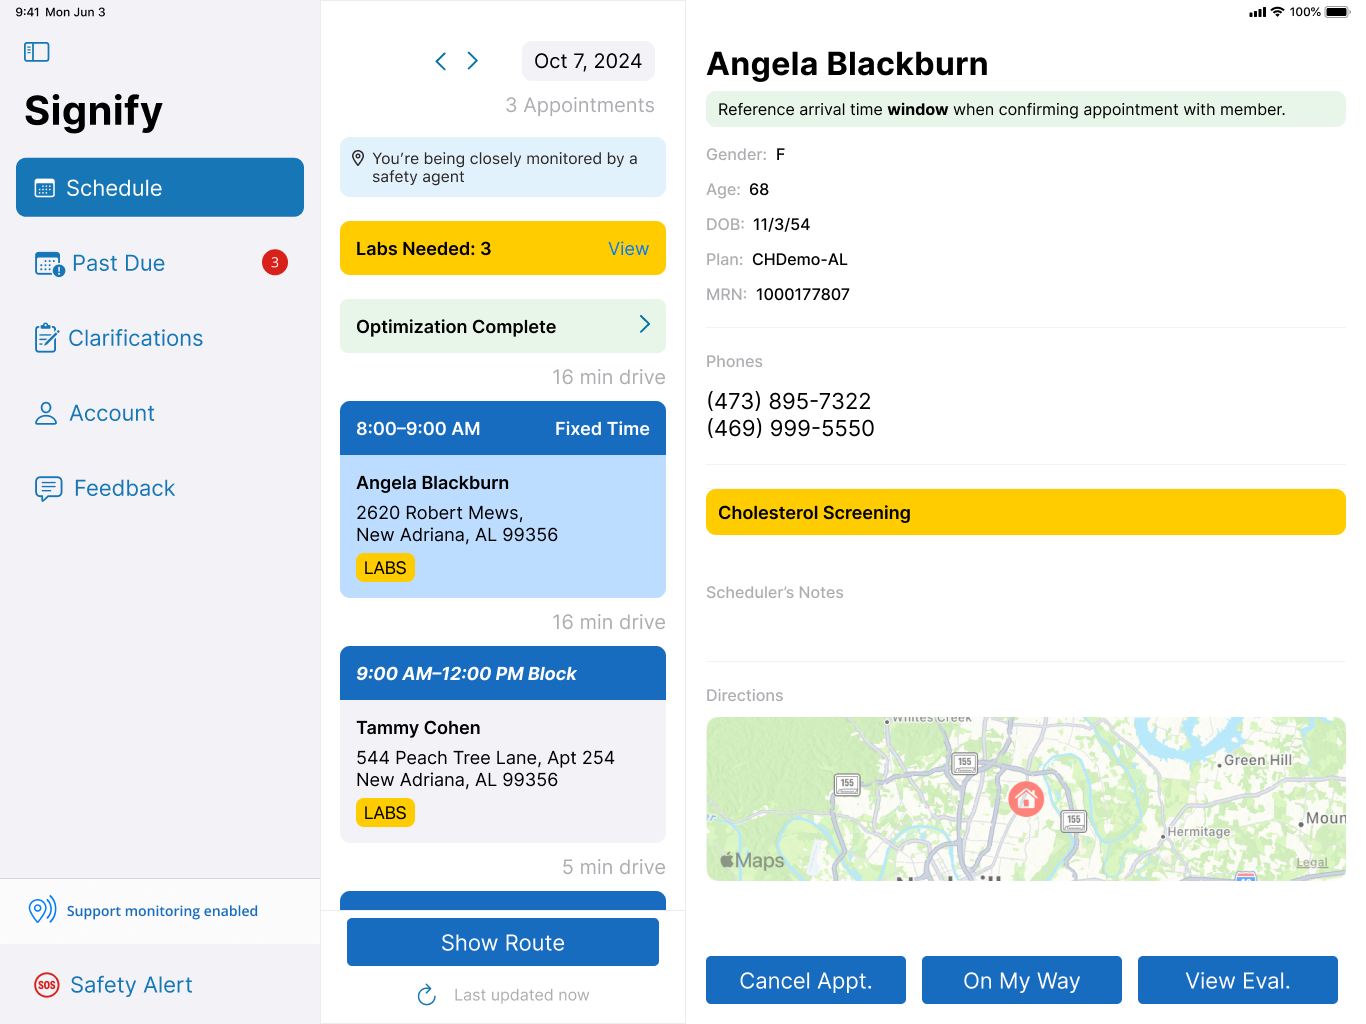Screen dimensions: 1366x1024
Task: Click the Past Due calendar alert icon
Action: 49,264
